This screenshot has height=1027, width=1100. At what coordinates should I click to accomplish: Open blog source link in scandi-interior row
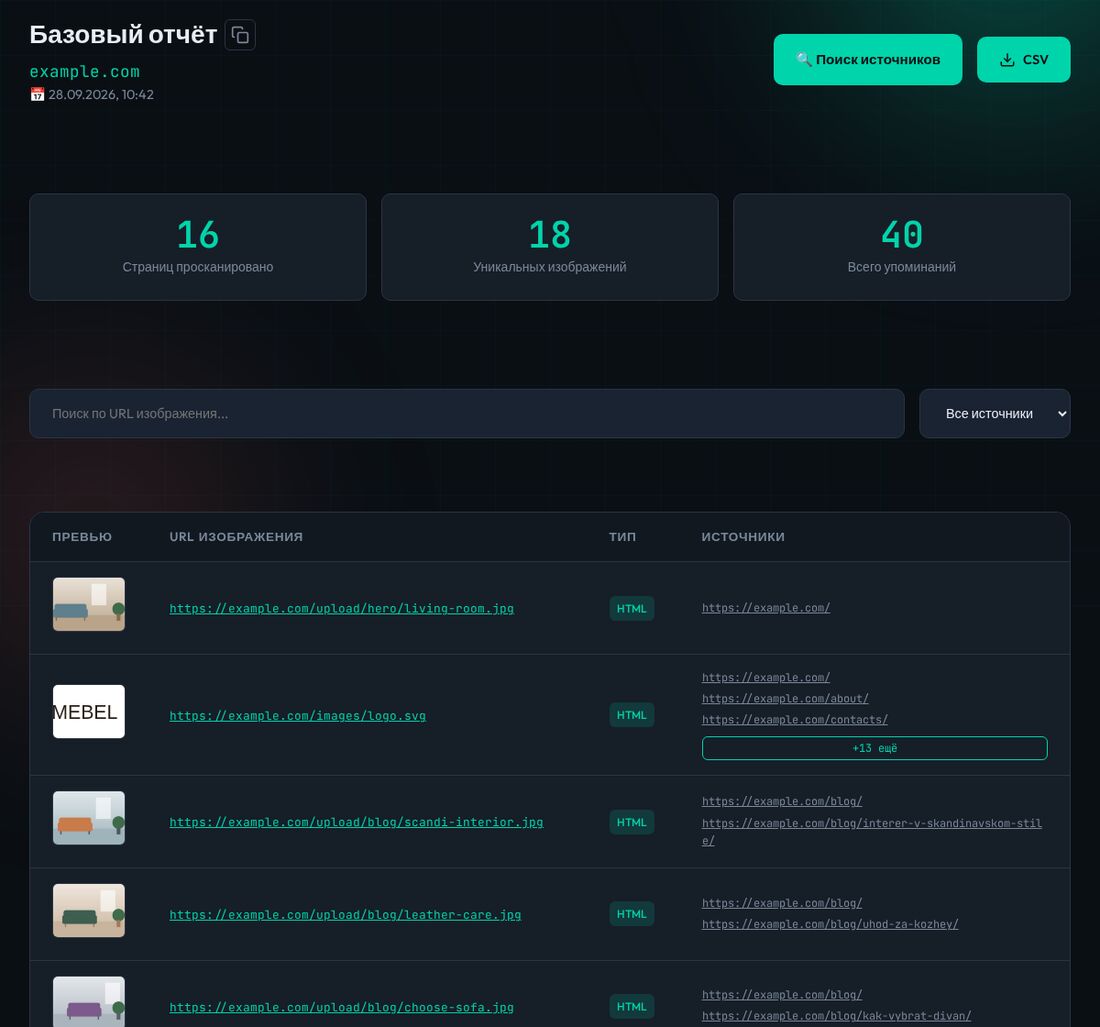pos(782,801)
